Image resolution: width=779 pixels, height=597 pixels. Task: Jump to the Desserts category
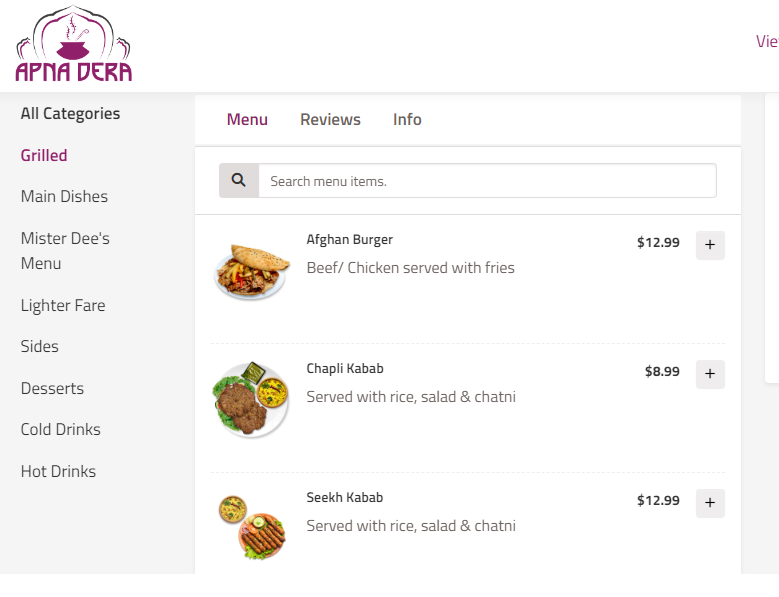click(x=52, y=389)
